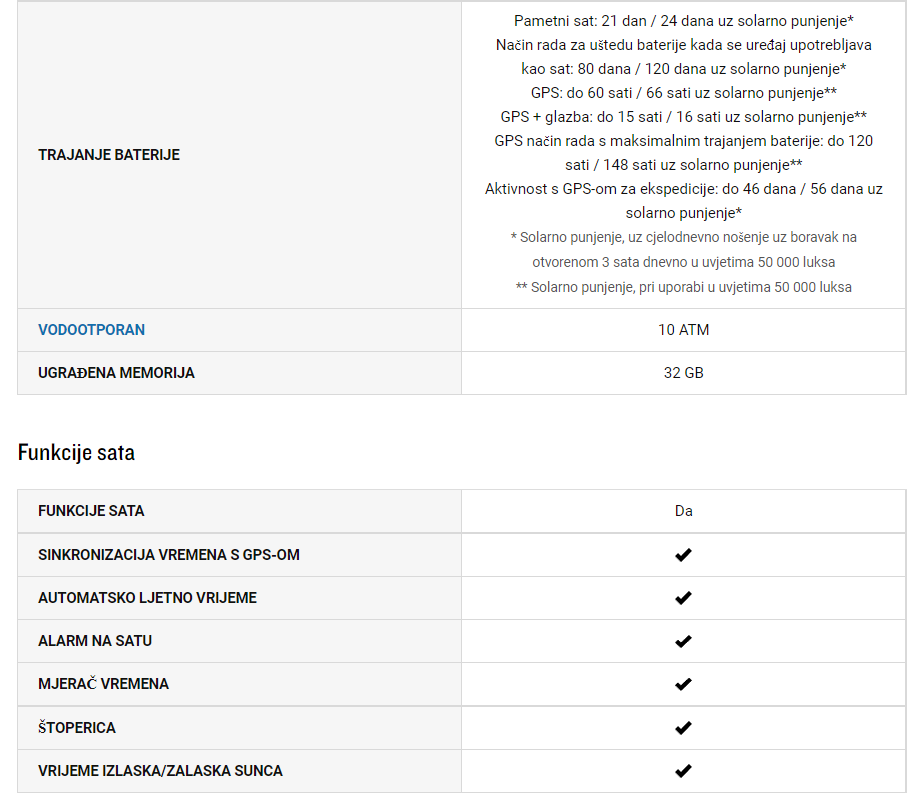This screenshot has width=916, height=802.
Task: Click the Da value for Funkcije sata
Action: coord(683,511)
